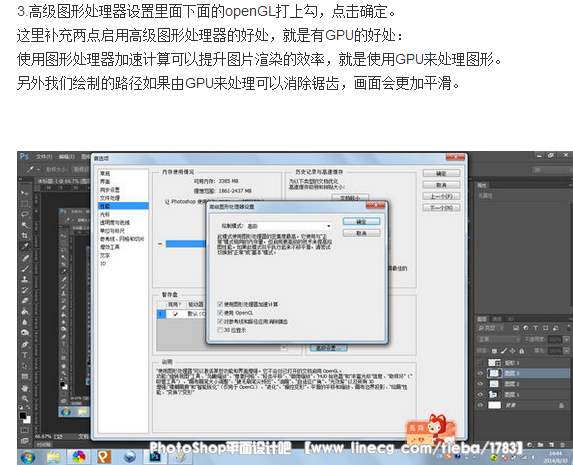Select the Horizontal Type tool
This screenshot has width=573, height=465.
24,355
